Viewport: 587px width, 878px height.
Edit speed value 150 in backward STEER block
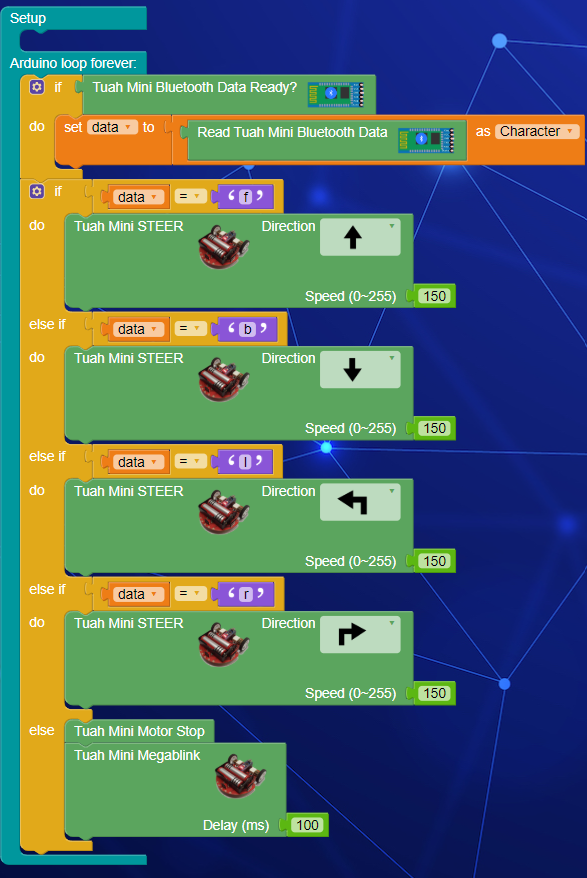[x=435, y=428]
